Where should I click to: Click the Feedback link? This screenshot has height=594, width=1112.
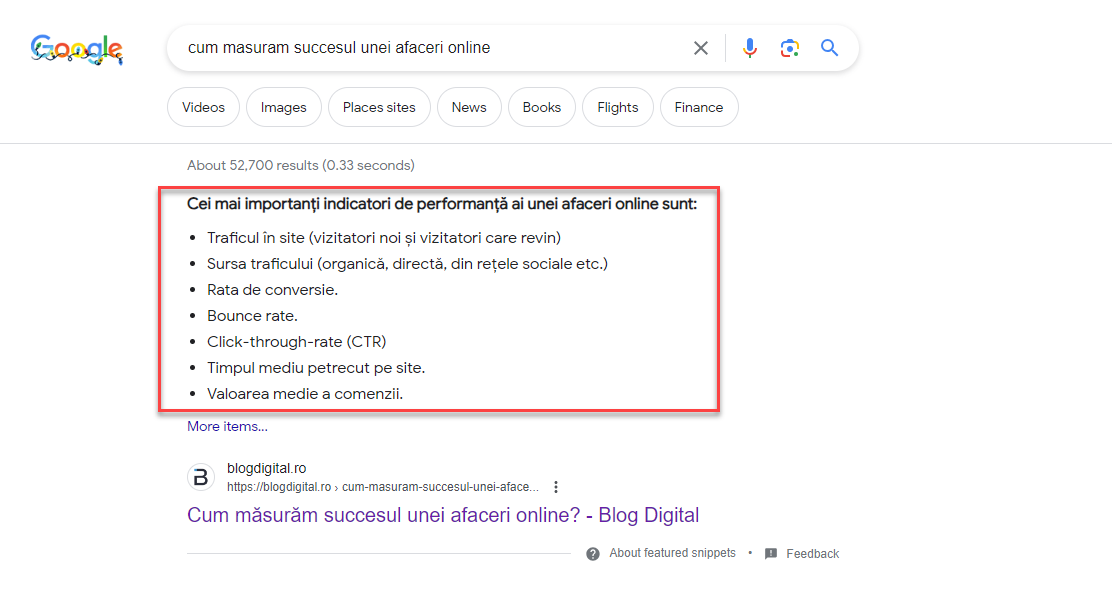(x=813, y=553)
